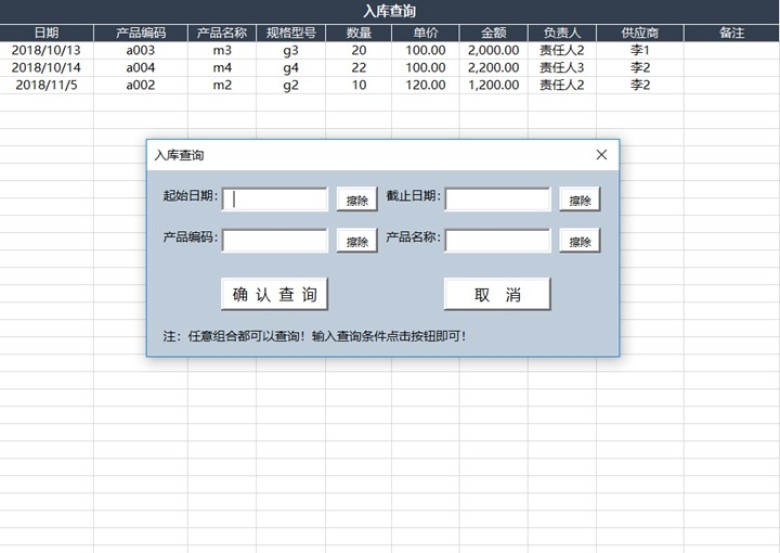Click the 截止日期 input field
The image size is (780, 553).
pos(497,199)
